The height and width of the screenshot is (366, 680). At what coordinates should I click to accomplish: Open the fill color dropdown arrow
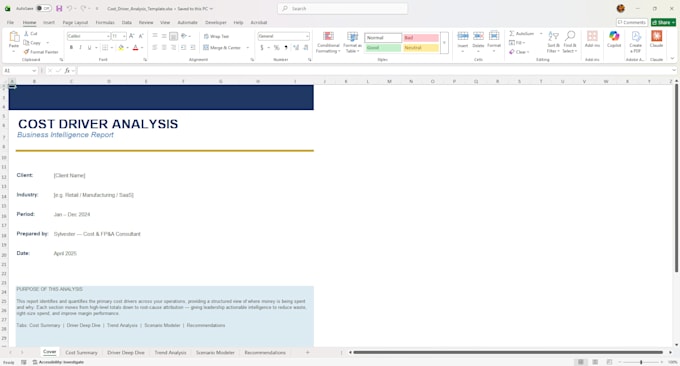pyautogui.click(x=127, y=48)
